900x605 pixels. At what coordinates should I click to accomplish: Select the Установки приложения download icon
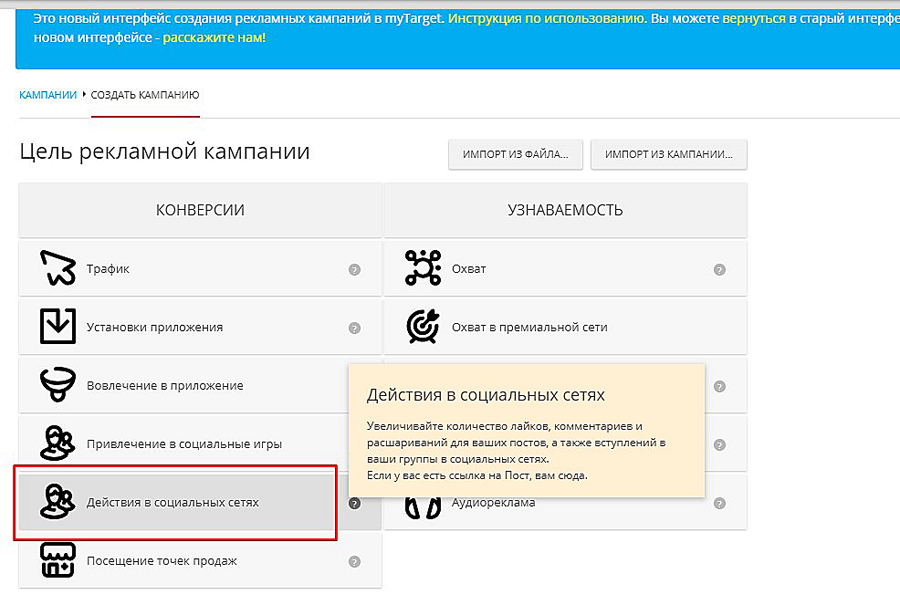(57, 327)
